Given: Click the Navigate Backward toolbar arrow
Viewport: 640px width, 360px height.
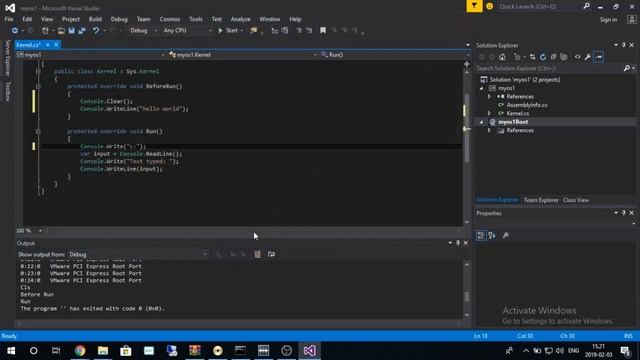Looking at the screenshot, I should tap(15, 31).
